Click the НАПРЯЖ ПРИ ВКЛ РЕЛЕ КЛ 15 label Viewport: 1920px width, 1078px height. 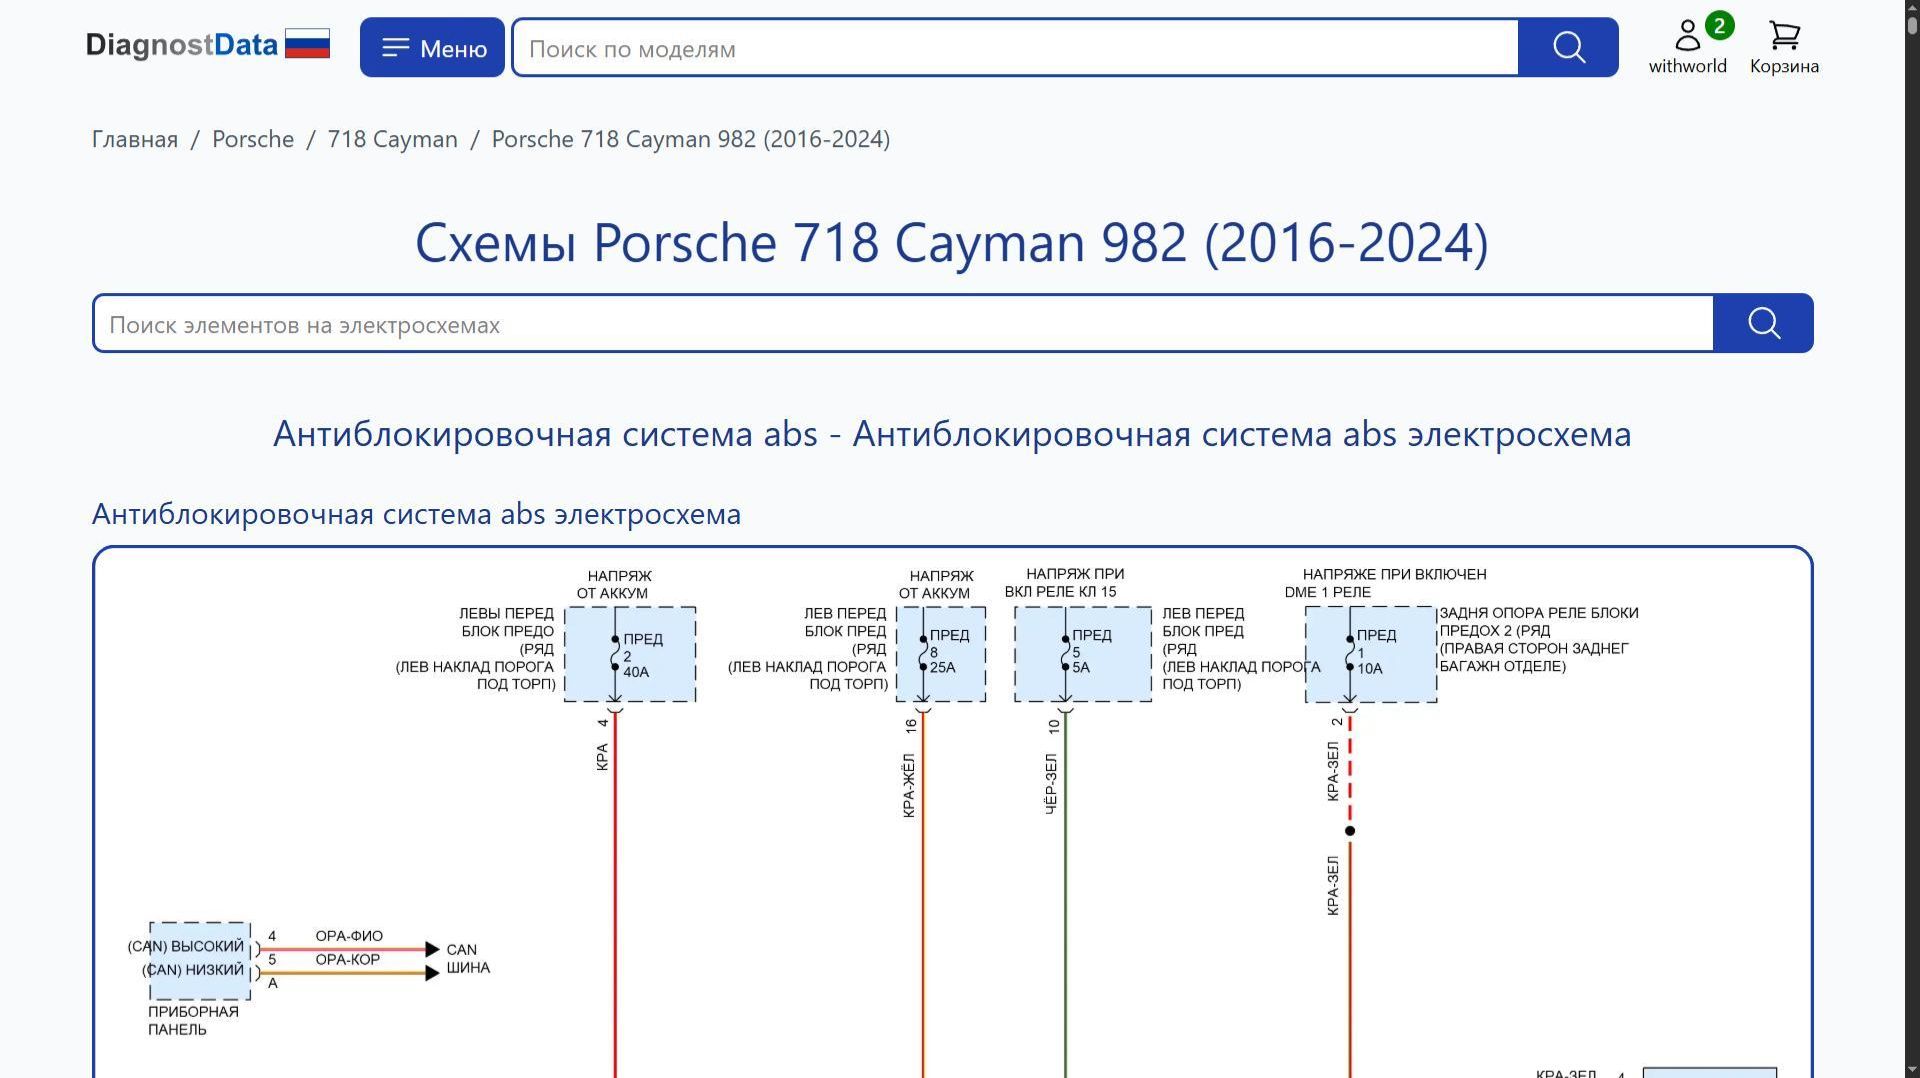[1064, 583]
